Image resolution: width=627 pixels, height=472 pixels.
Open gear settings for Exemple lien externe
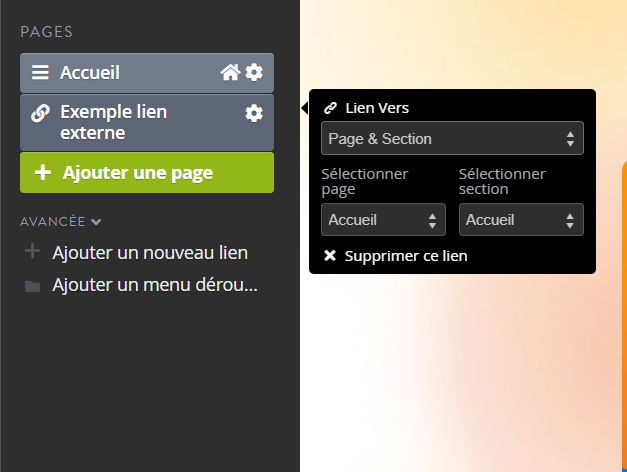(x=254, y=114)
